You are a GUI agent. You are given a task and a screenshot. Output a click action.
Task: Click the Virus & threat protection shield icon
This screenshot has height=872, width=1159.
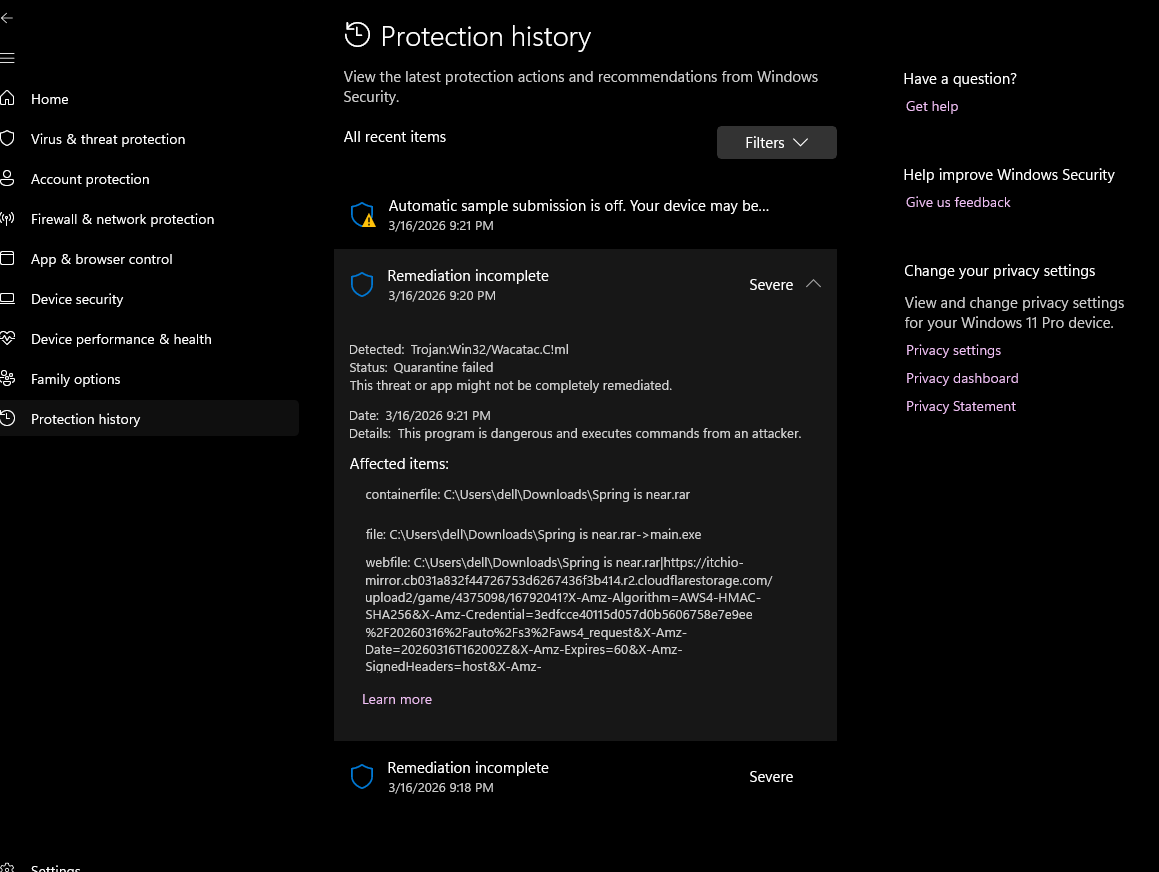(8, 139)
